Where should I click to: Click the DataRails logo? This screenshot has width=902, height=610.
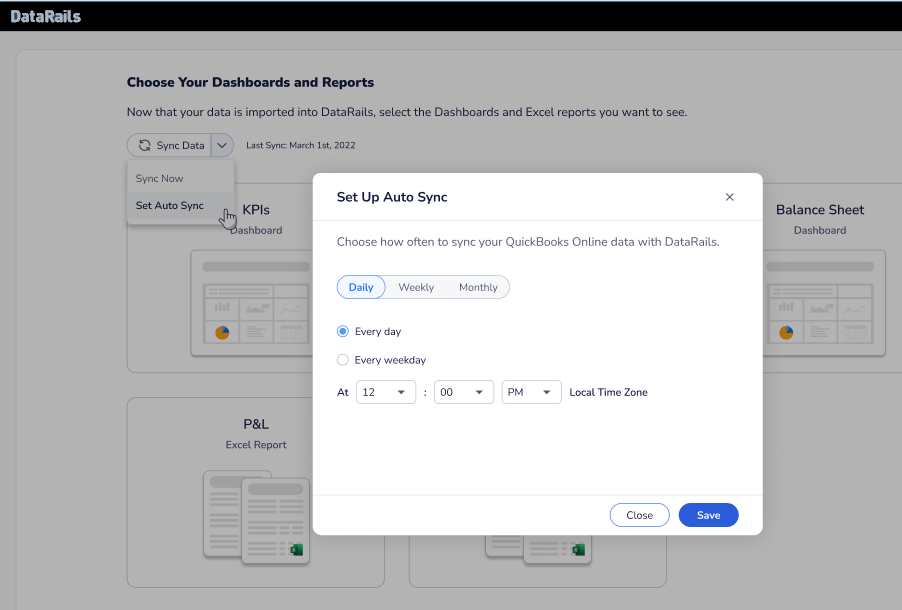(46, 16)
